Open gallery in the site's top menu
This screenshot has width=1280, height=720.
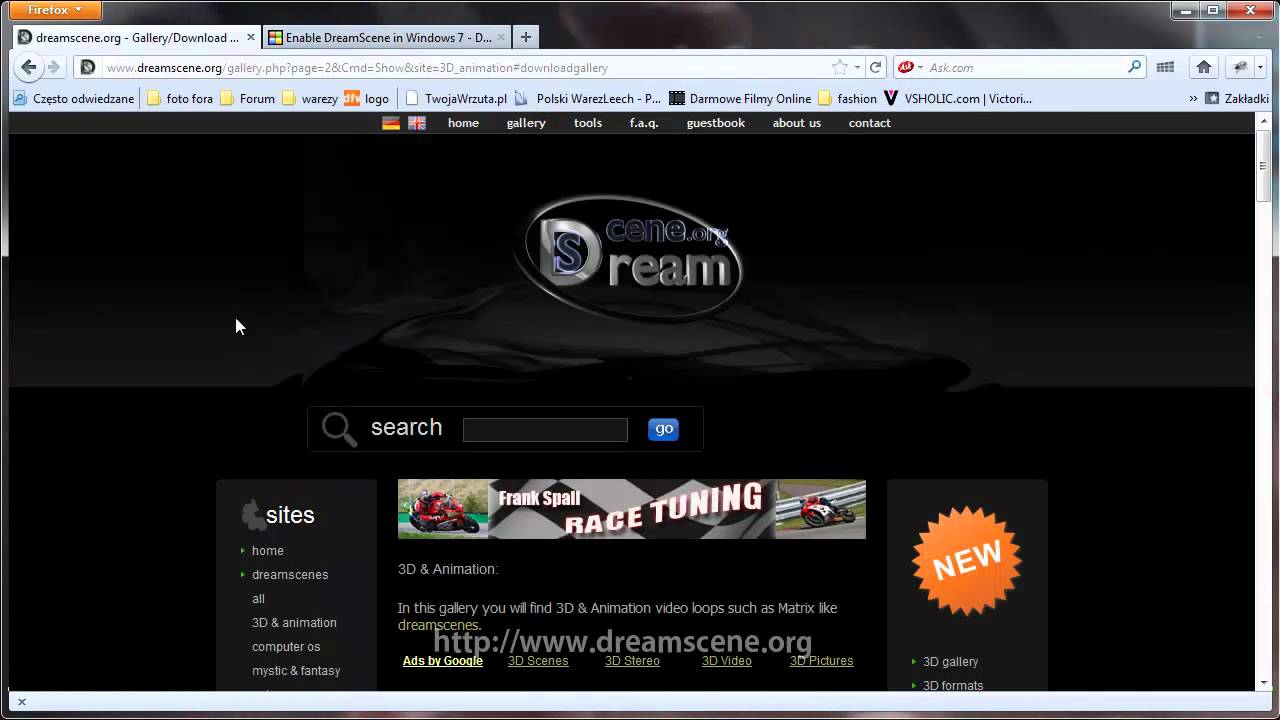[526, 123]
